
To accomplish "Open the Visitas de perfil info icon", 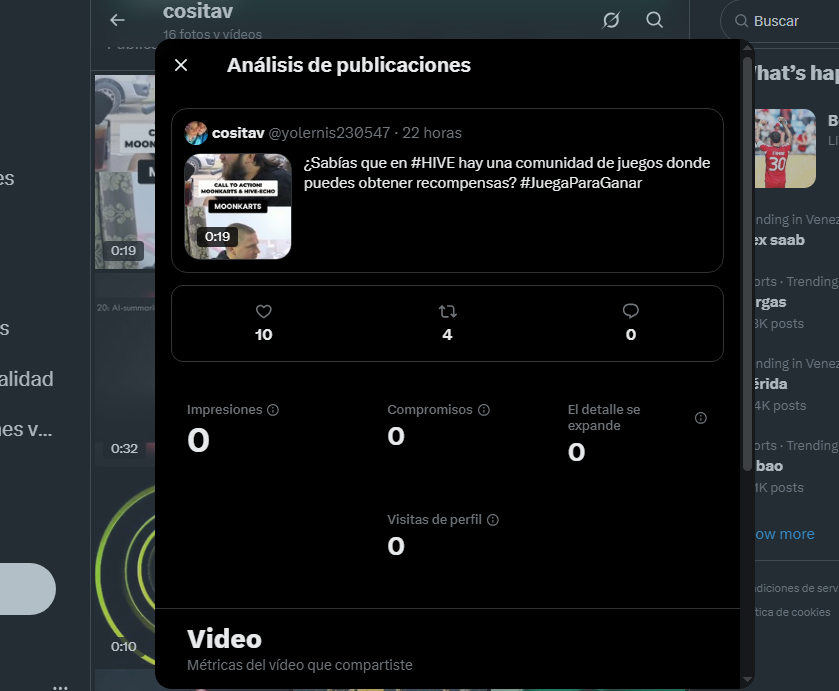I will [x=493, y=520].
